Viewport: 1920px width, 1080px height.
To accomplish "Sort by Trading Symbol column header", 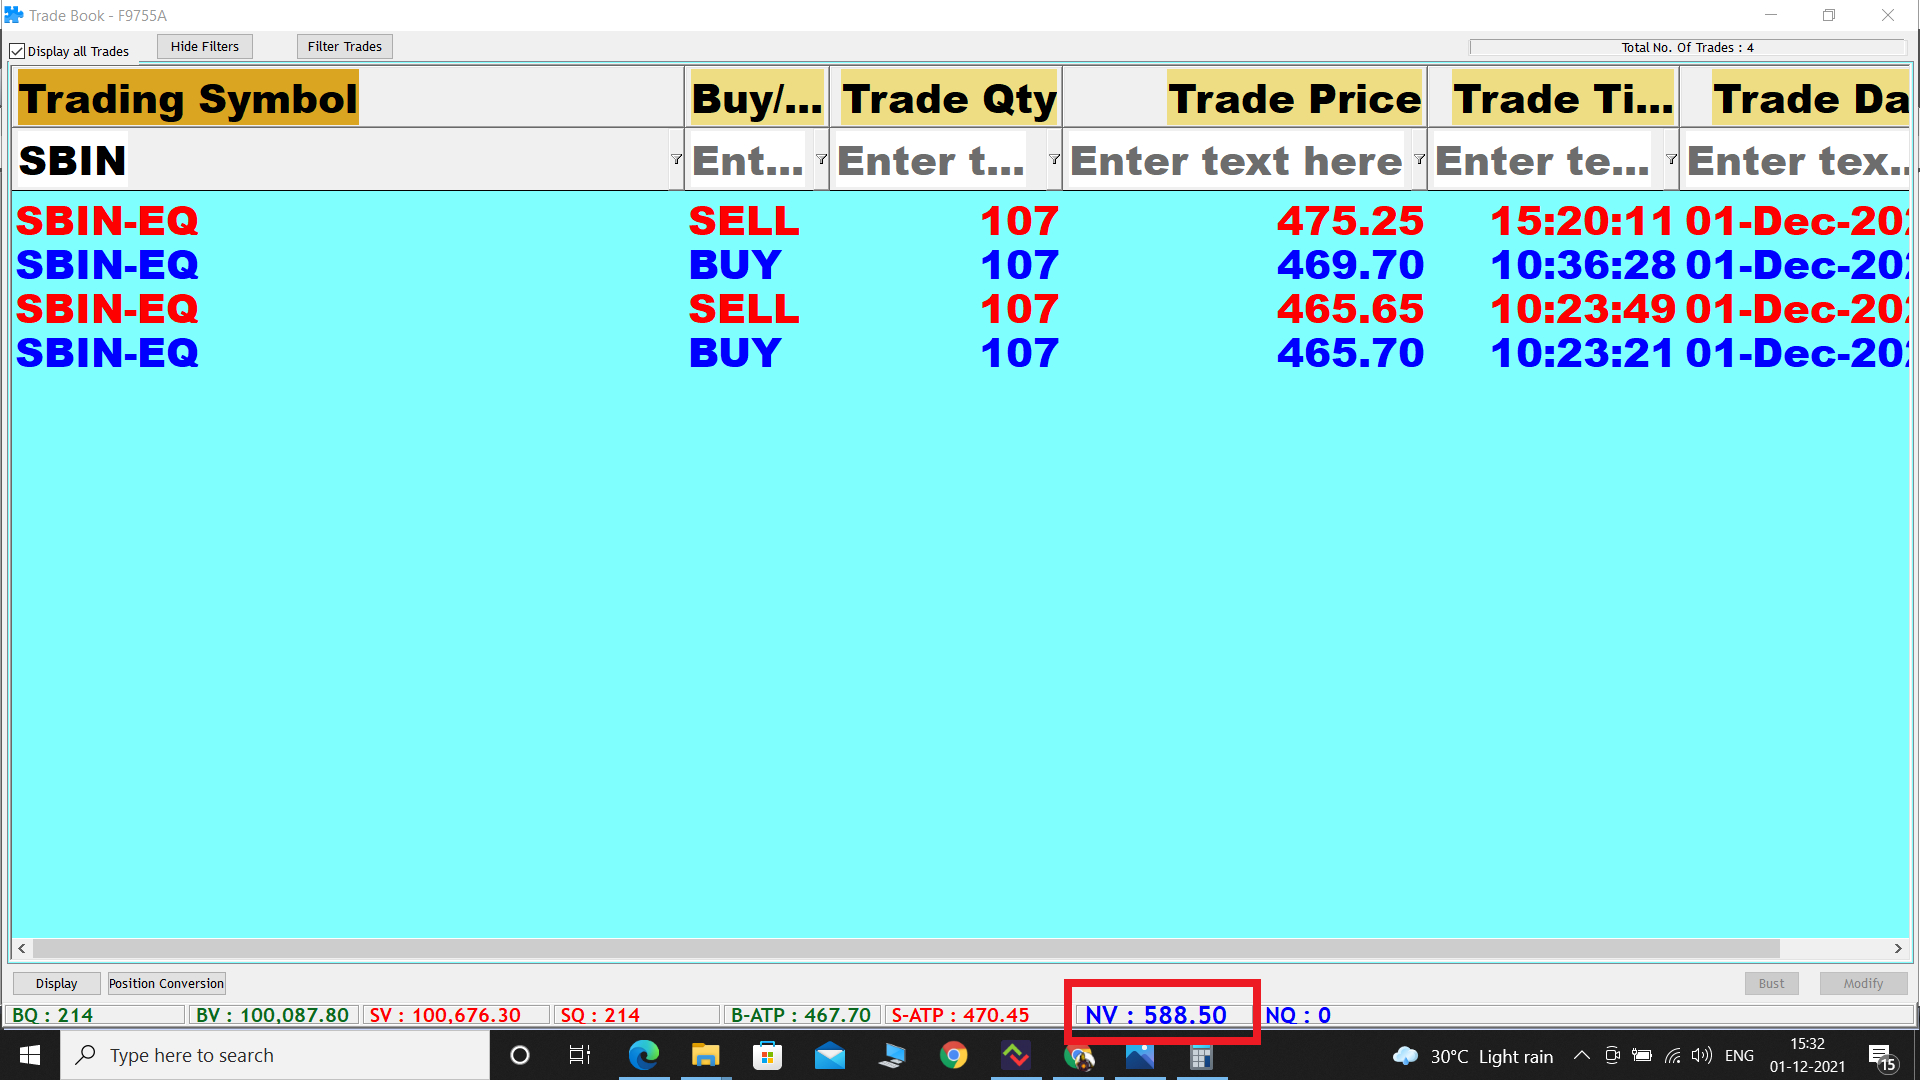I will [x=188, y=98].
